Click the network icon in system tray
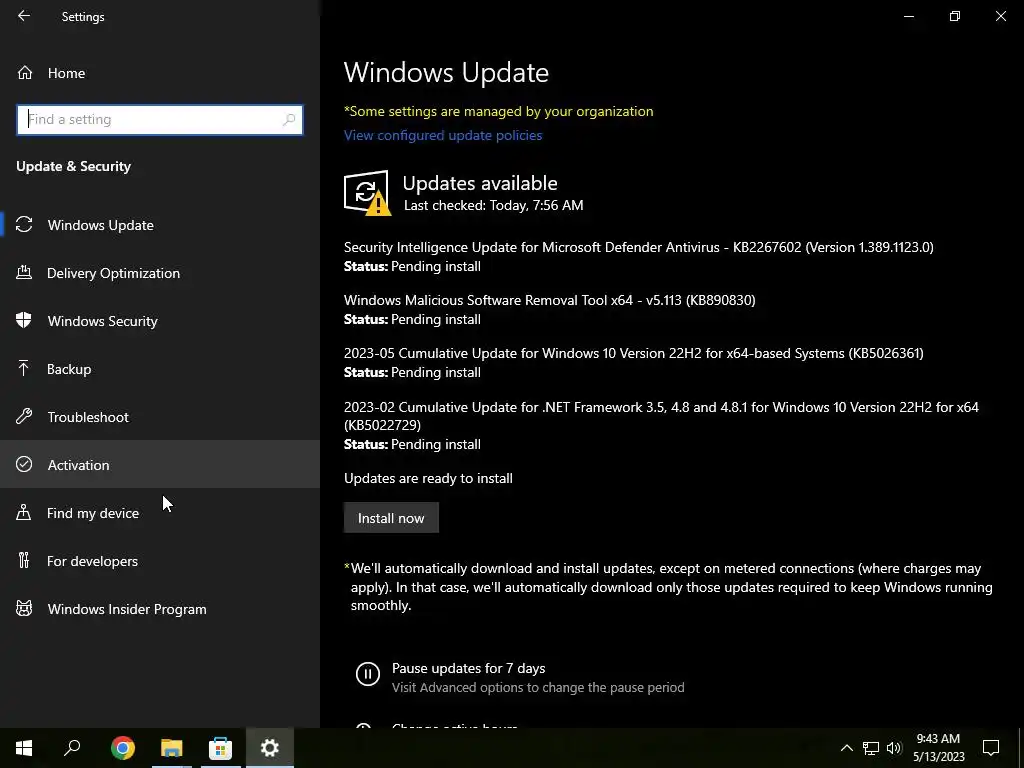The width and height of the screenshot is (1024, 768). click(x=871, y=748)
